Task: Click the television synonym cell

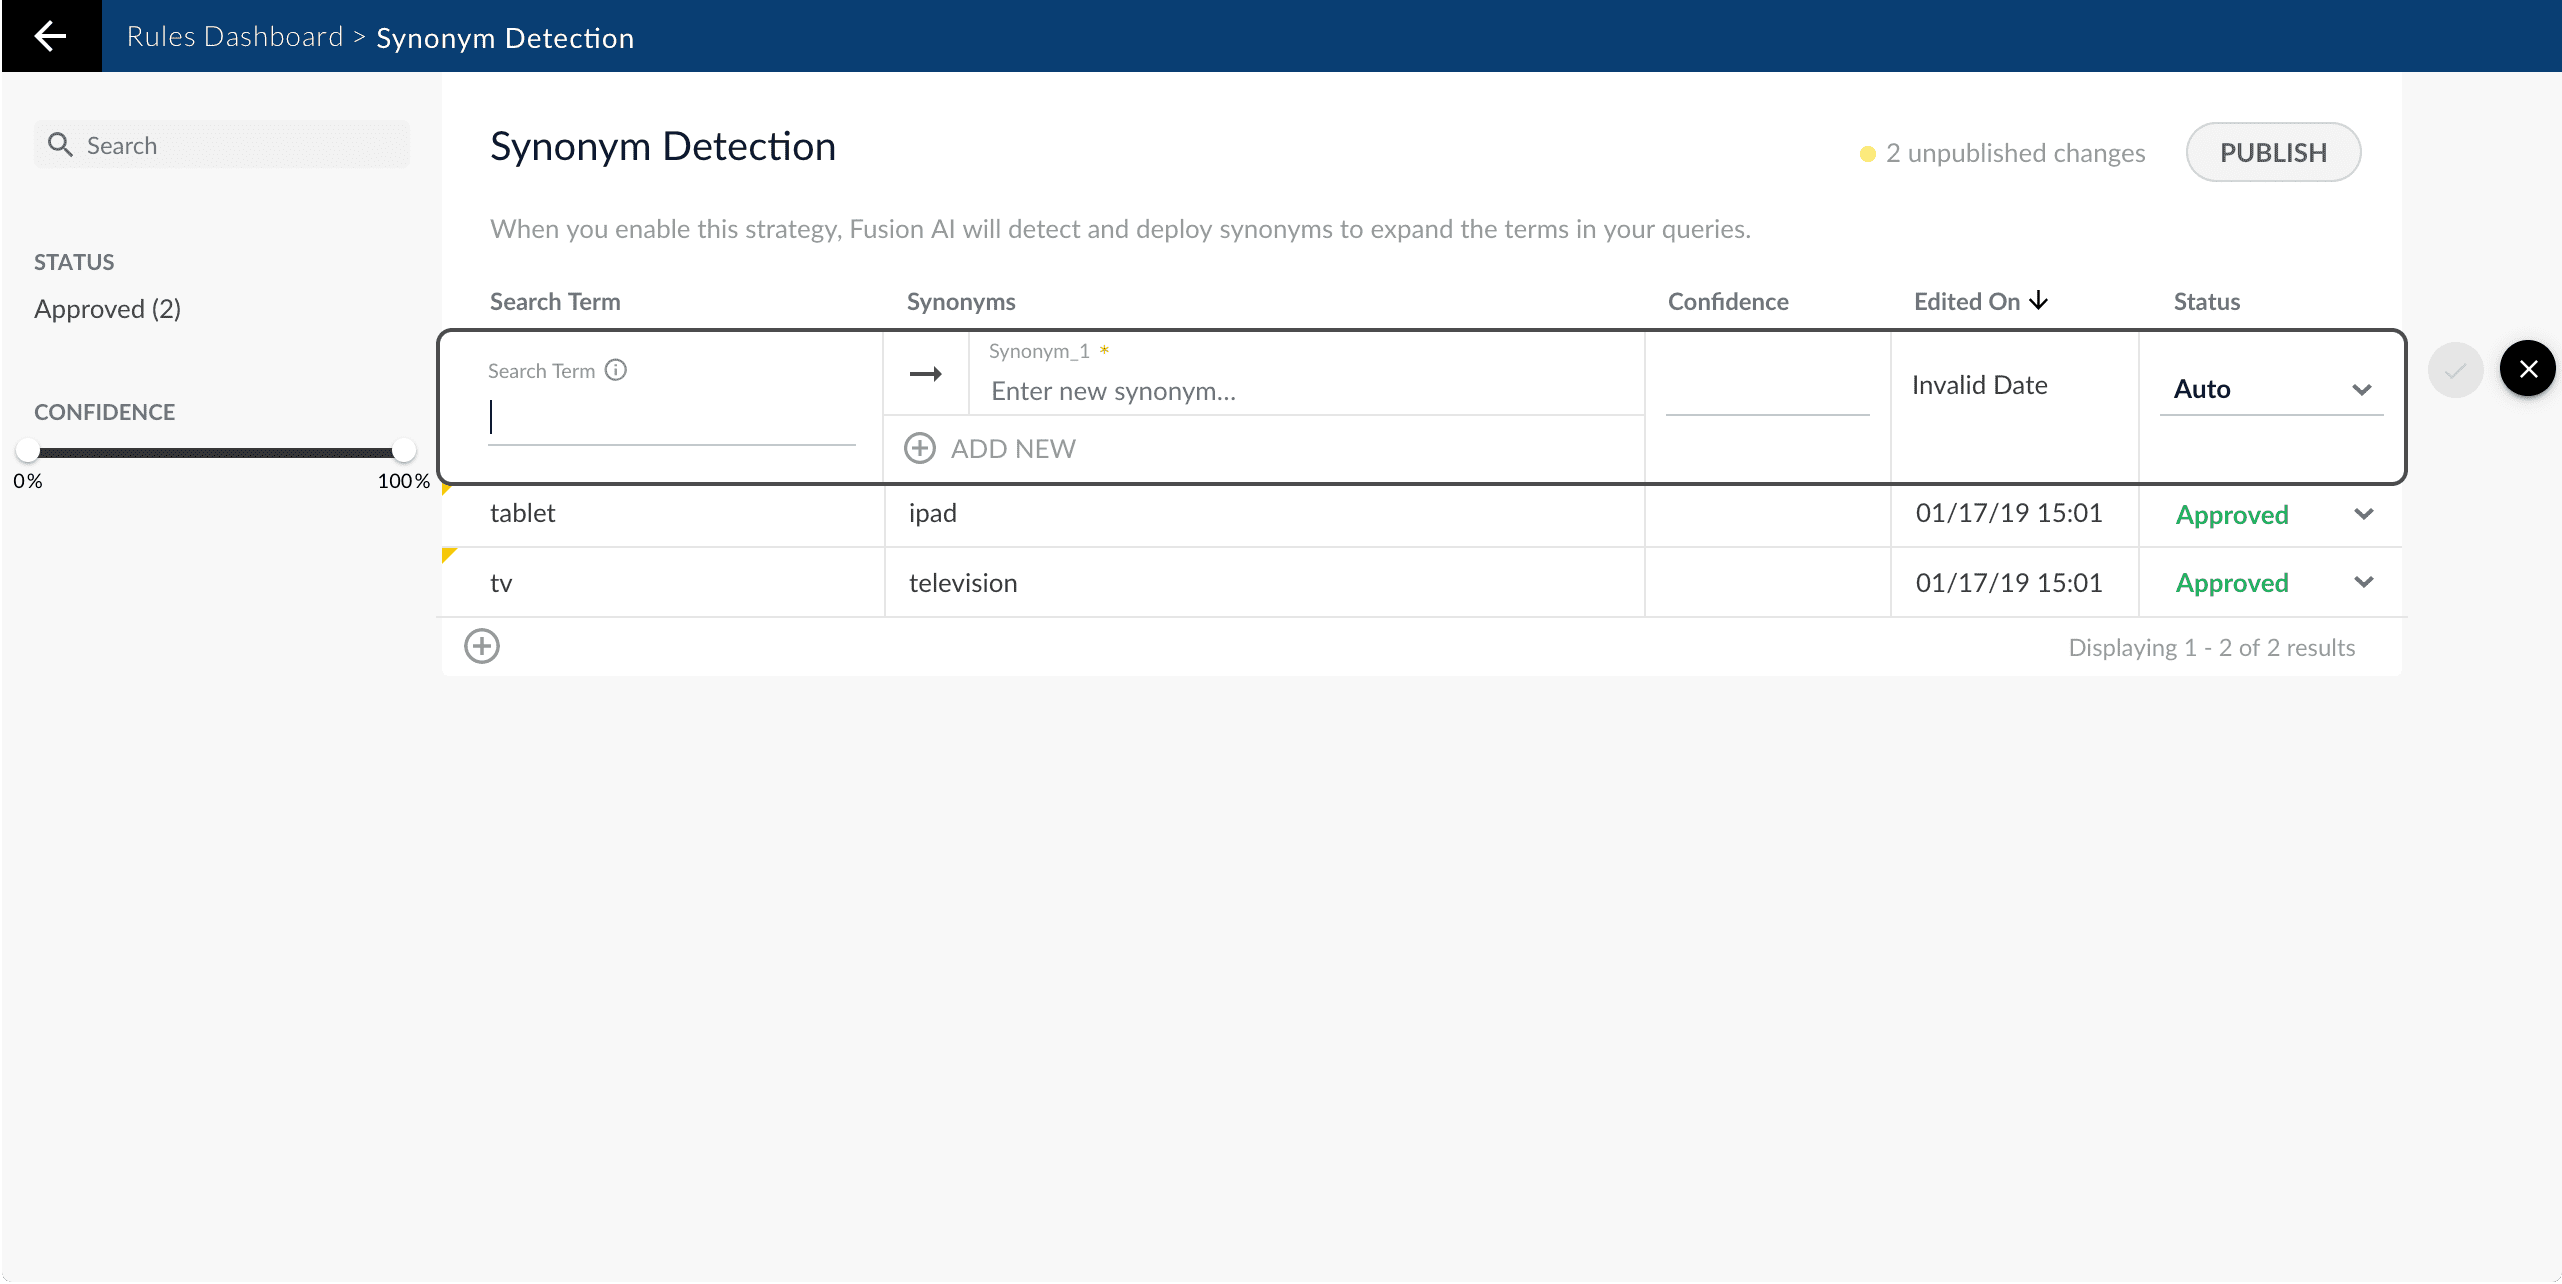Action: [x=962, y=583]
